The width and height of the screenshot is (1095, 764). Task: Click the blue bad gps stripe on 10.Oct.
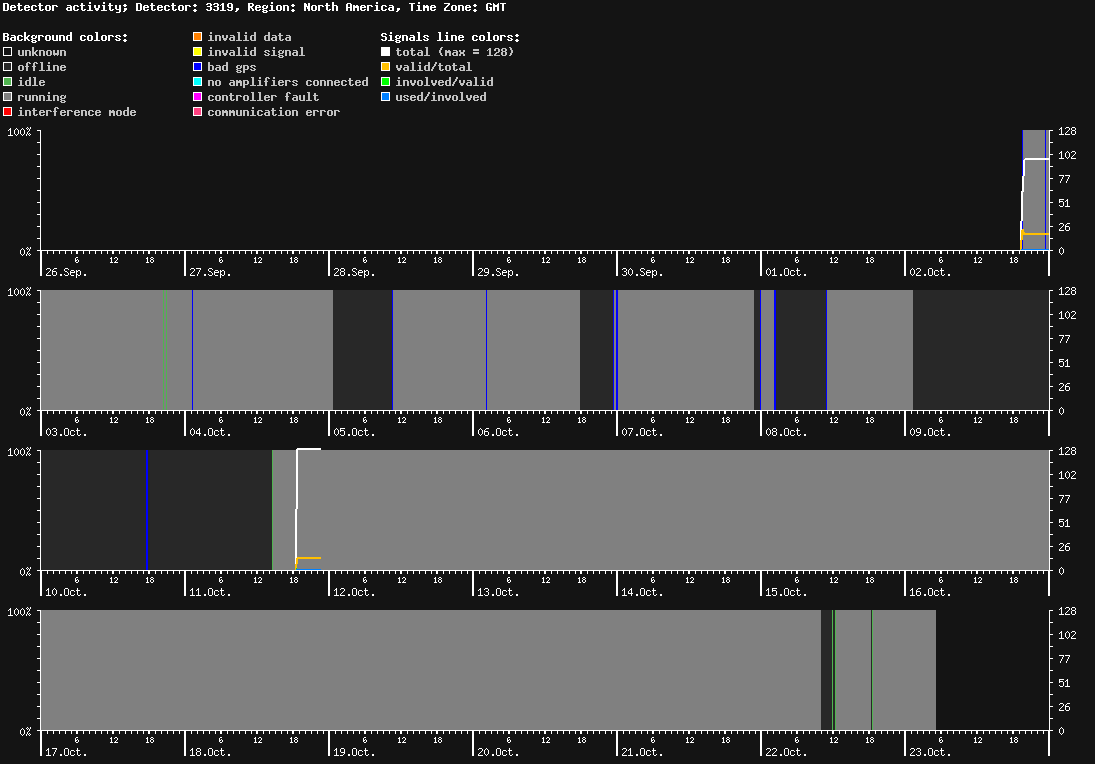coord(147,510)
